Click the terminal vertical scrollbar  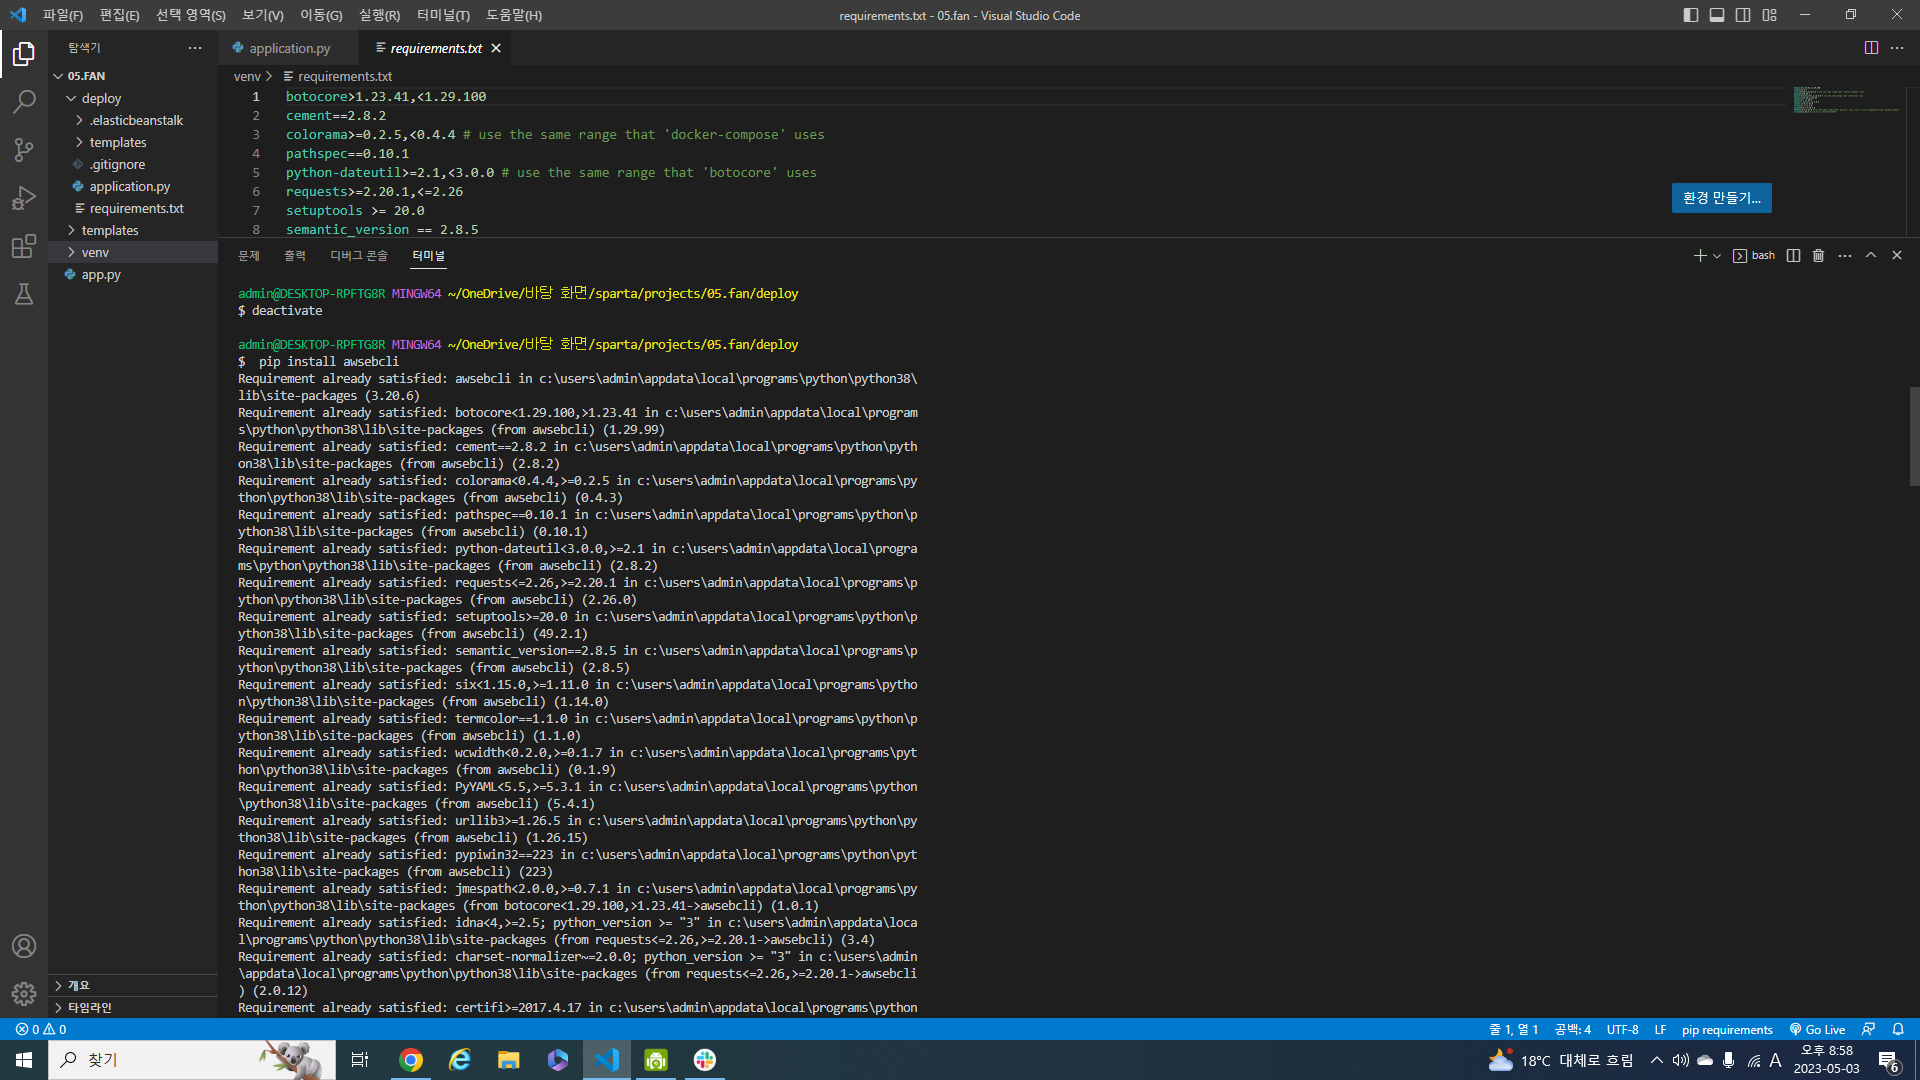tap(1913, 436)
